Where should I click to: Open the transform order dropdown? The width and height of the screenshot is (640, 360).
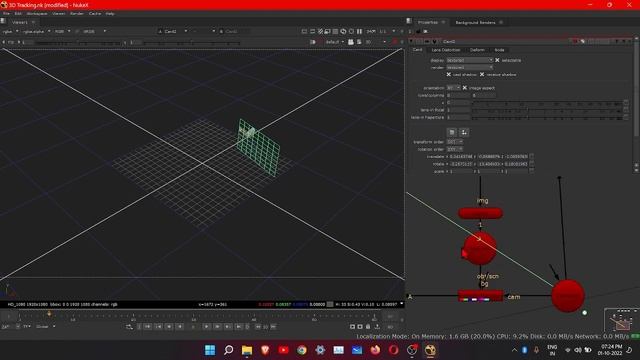coord(454,142)
